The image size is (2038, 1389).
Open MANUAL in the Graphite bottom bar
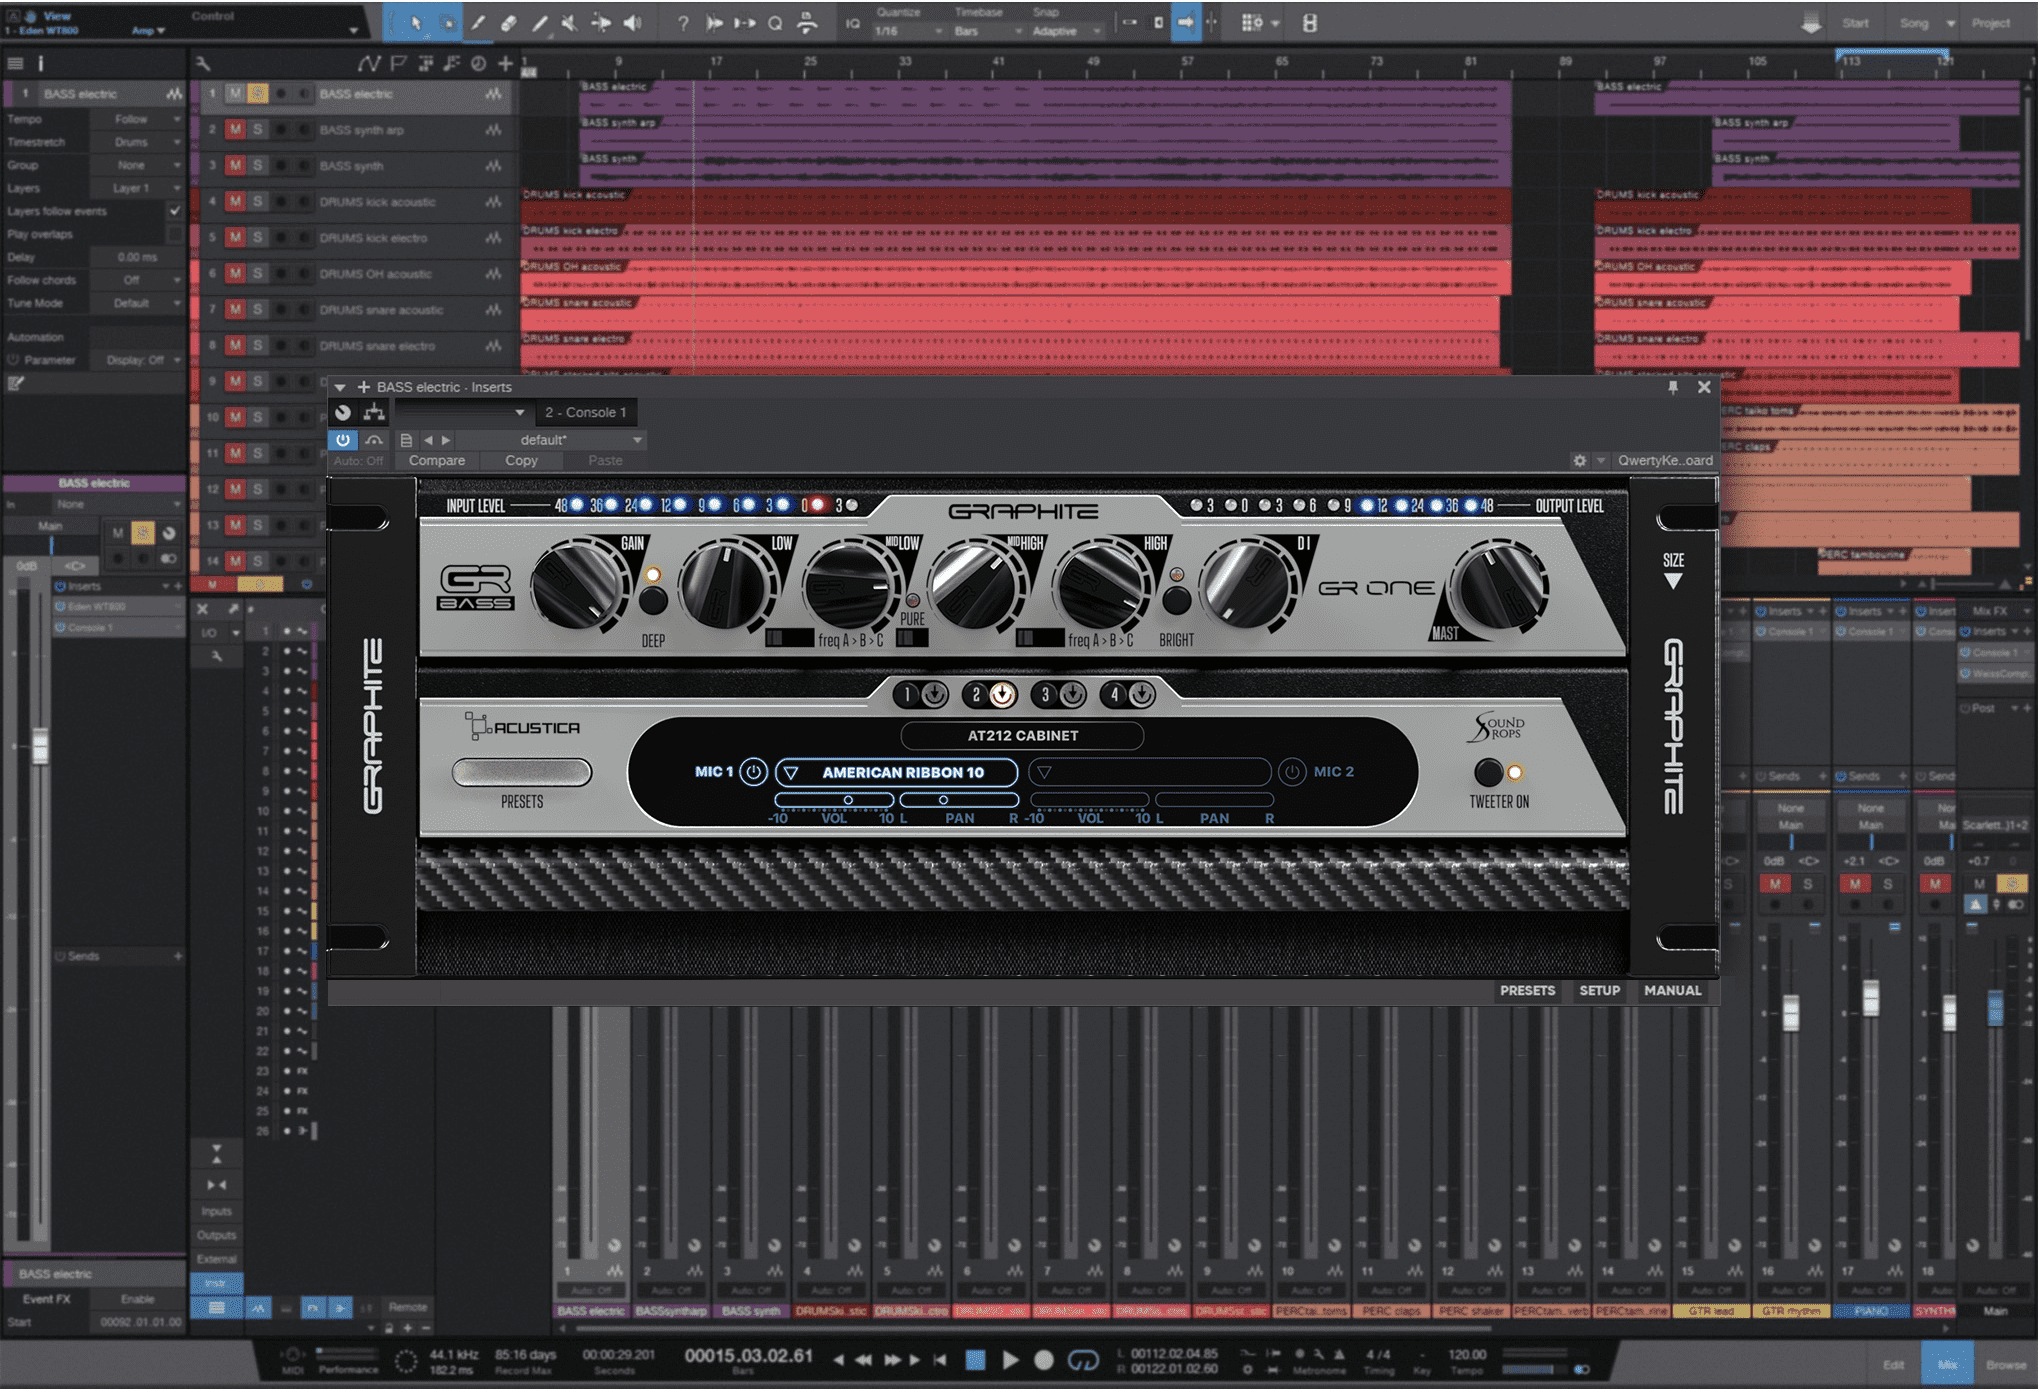pos(1672,990)
